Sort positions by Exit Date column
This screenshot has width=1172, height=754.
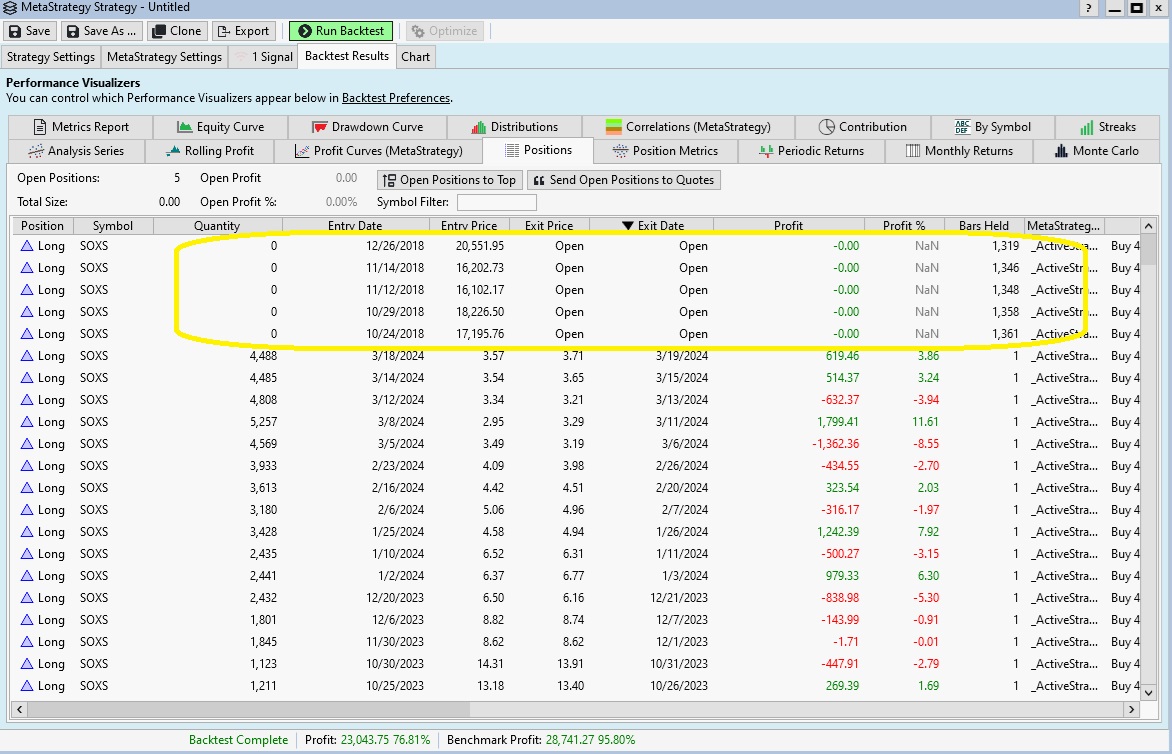point(652,226)
